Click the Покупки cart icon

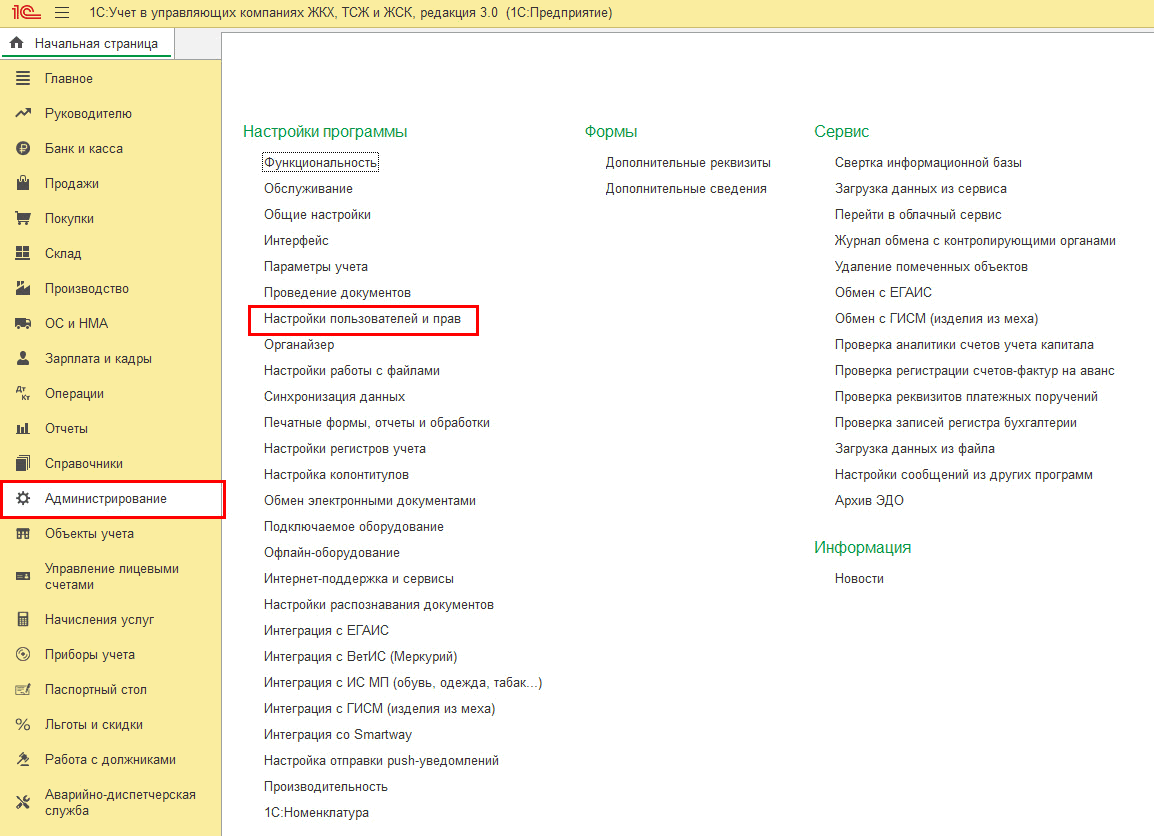coord(23,219)
